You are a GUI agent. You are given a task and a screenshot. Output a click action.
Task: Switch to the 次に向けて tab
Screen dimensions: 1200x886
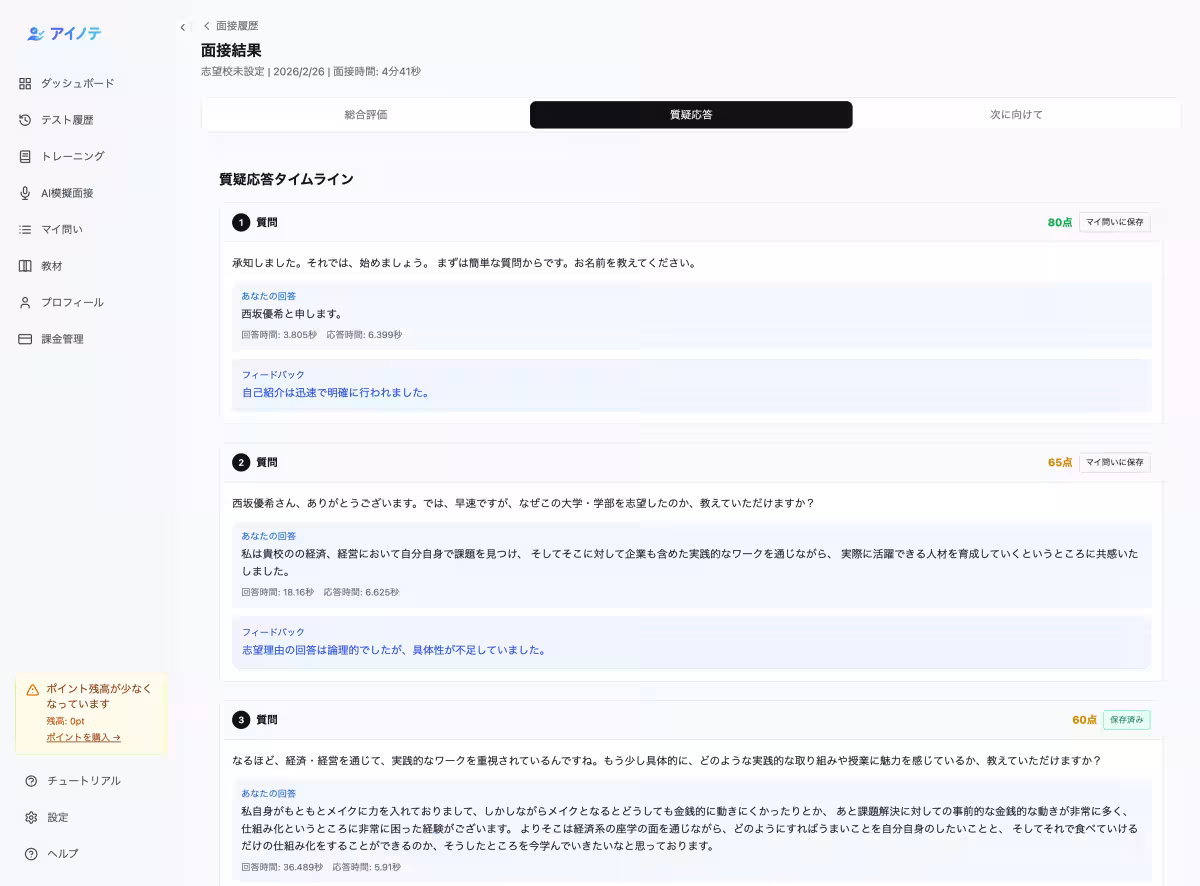tap(1016, 114)
